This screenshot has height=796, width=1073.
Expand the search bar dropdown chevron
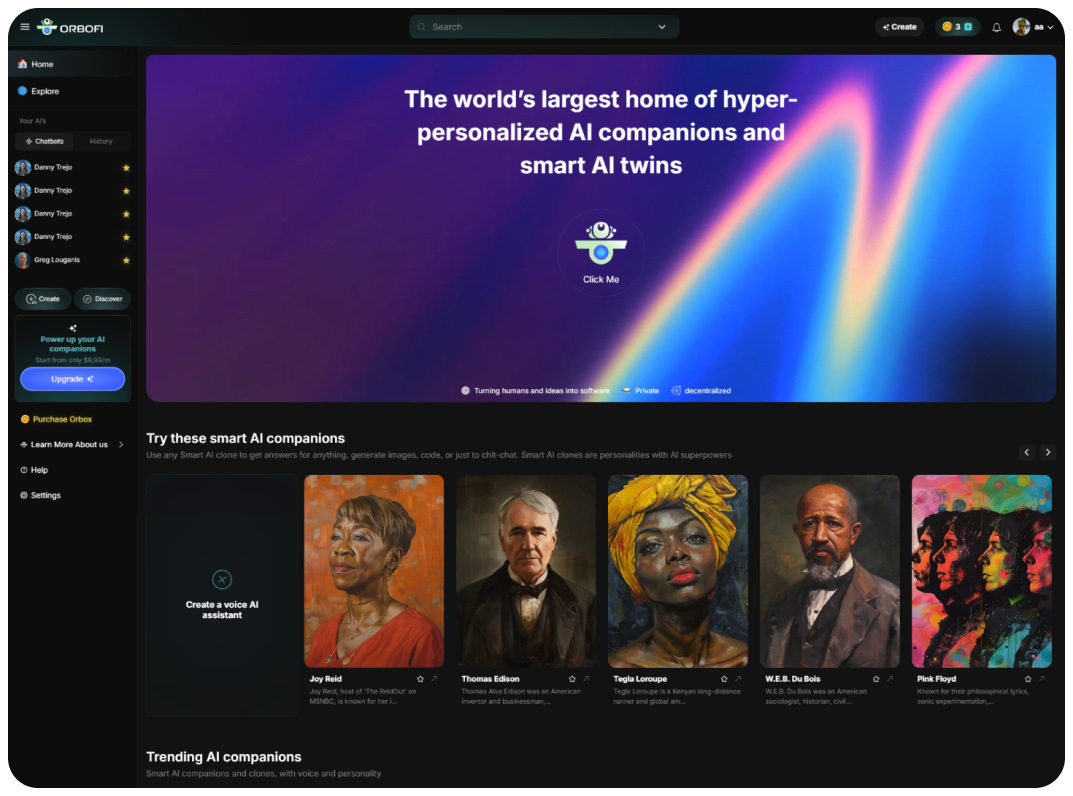point(662,27)
